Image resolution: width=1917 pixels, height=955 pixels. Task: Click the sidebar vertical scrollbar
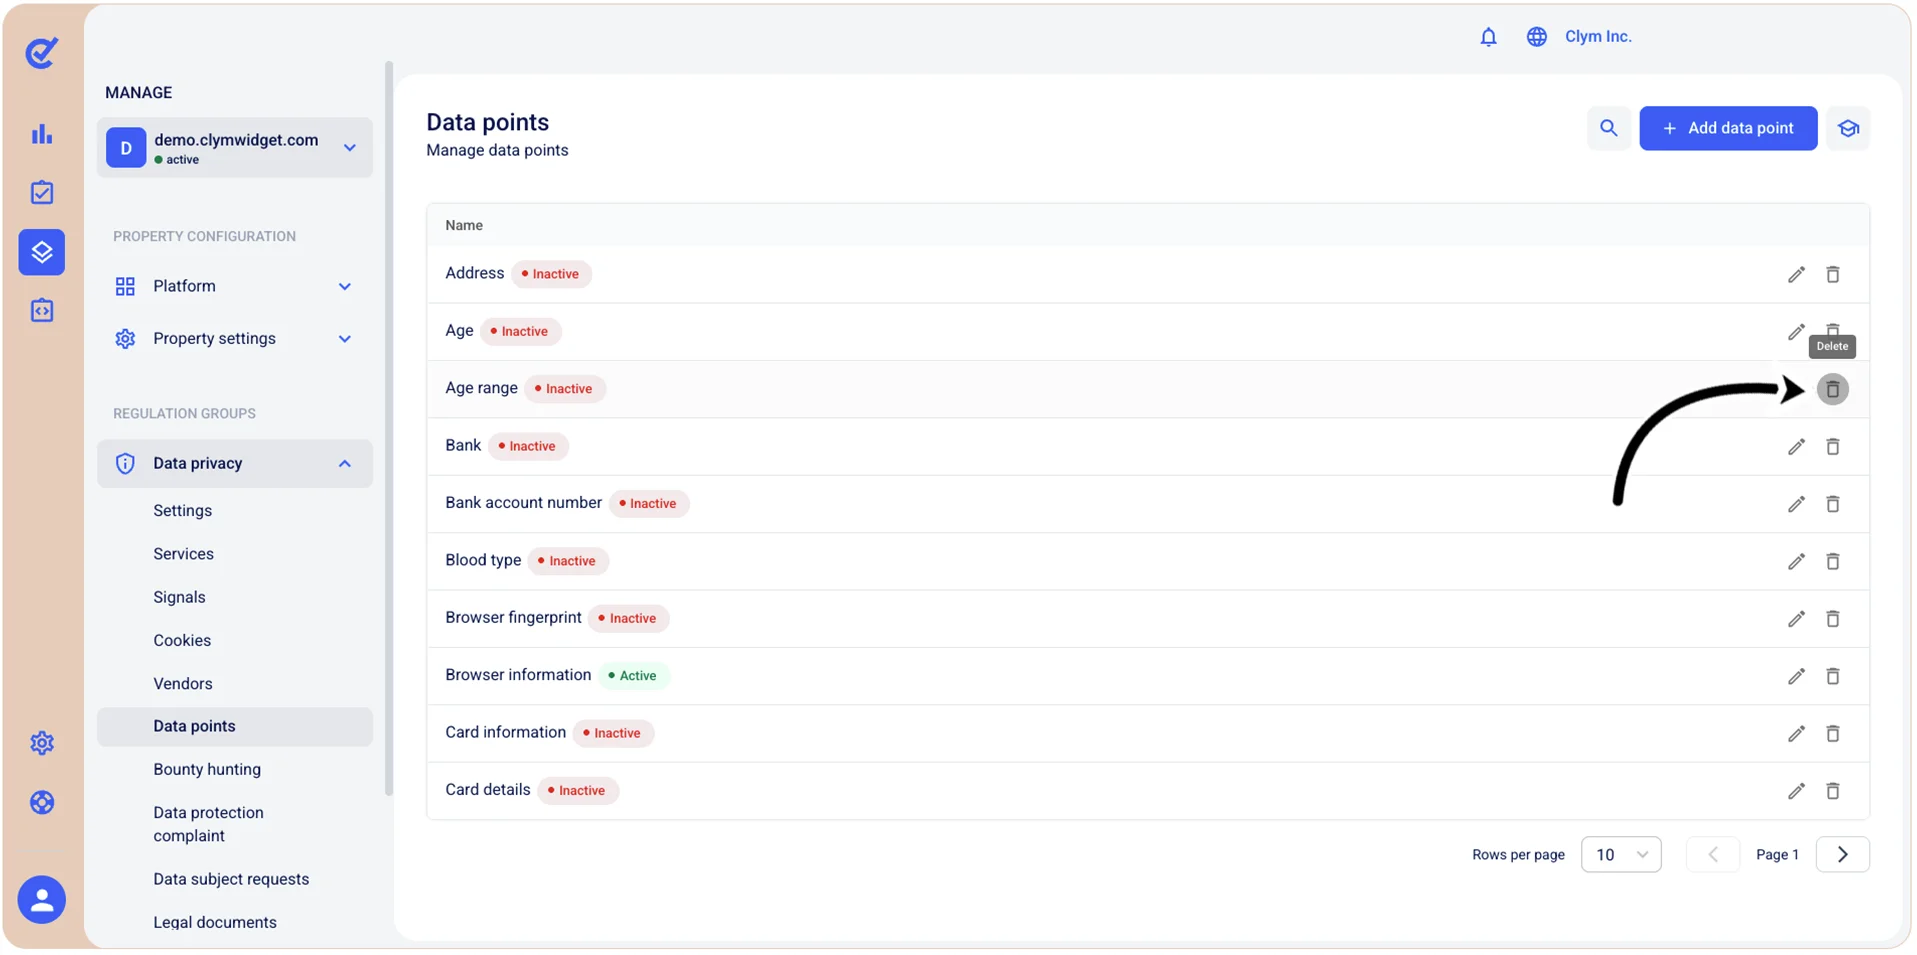388,430
